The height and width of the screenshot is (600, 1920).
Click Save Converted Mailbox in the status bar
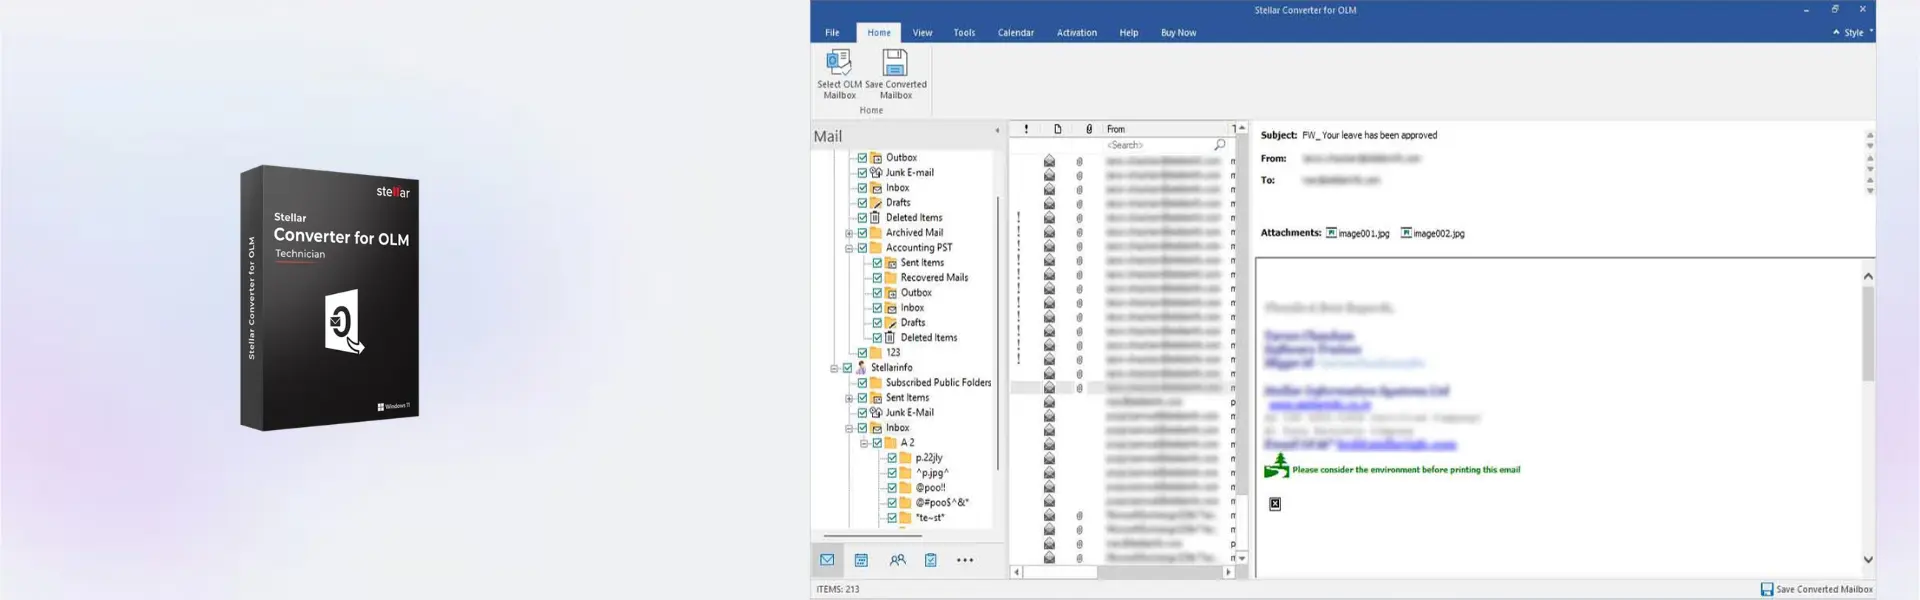[x=1816, y=589]
